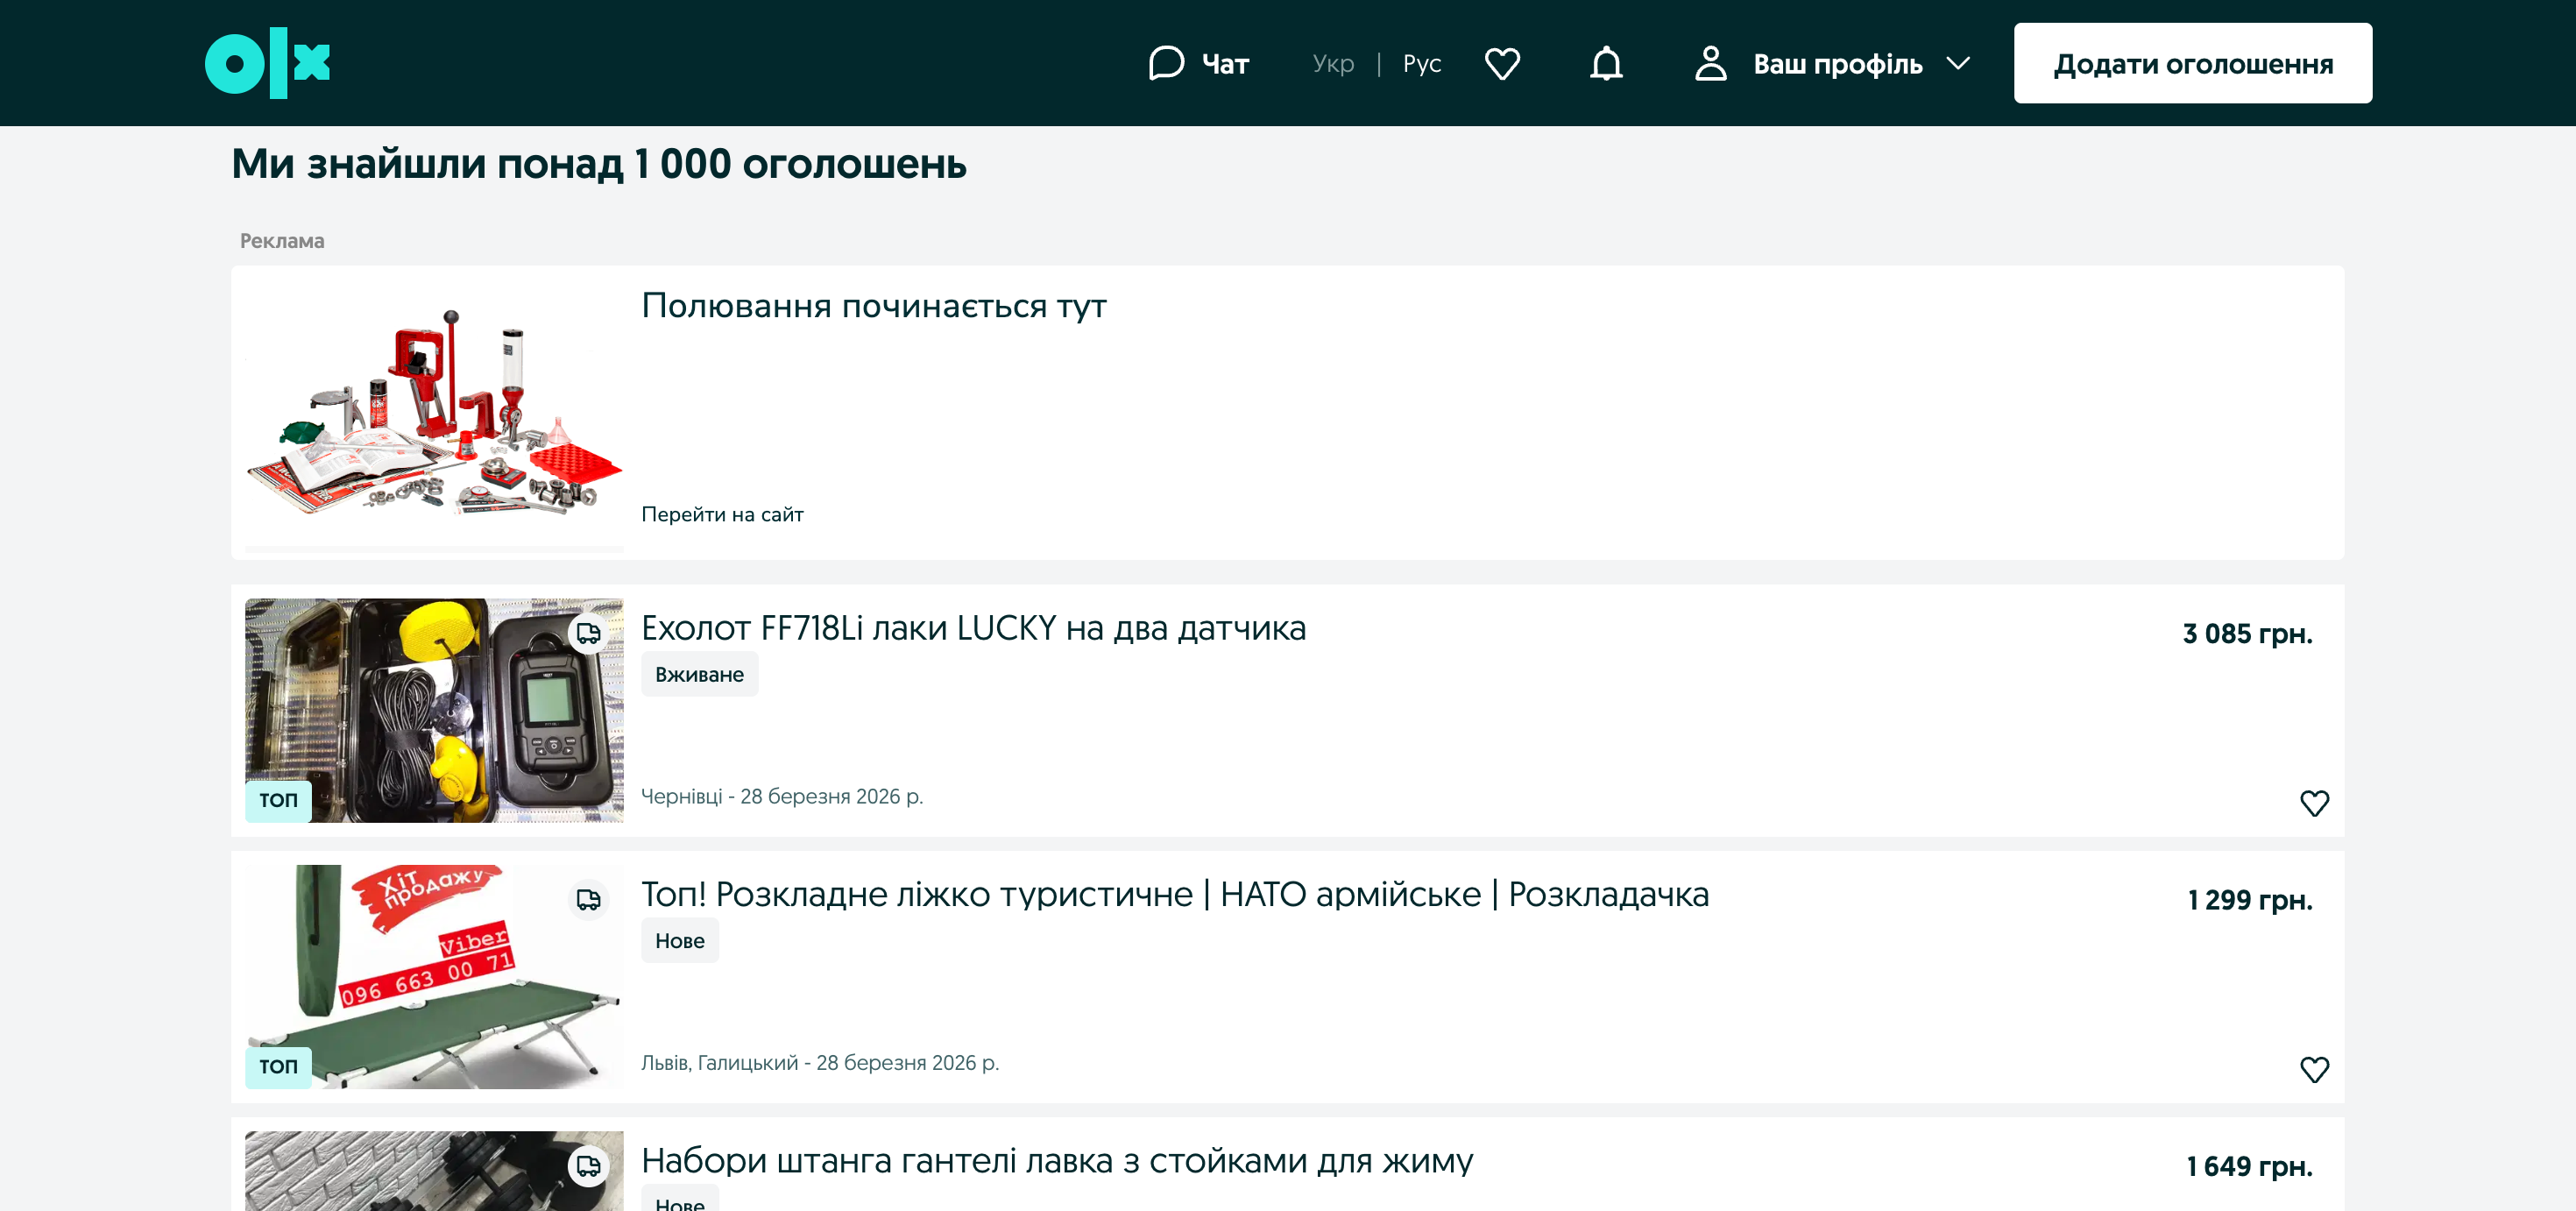Screen dimensions: 2576x1211
Task: Open the hunting reloading kit ad image
Action: [434, 410]
